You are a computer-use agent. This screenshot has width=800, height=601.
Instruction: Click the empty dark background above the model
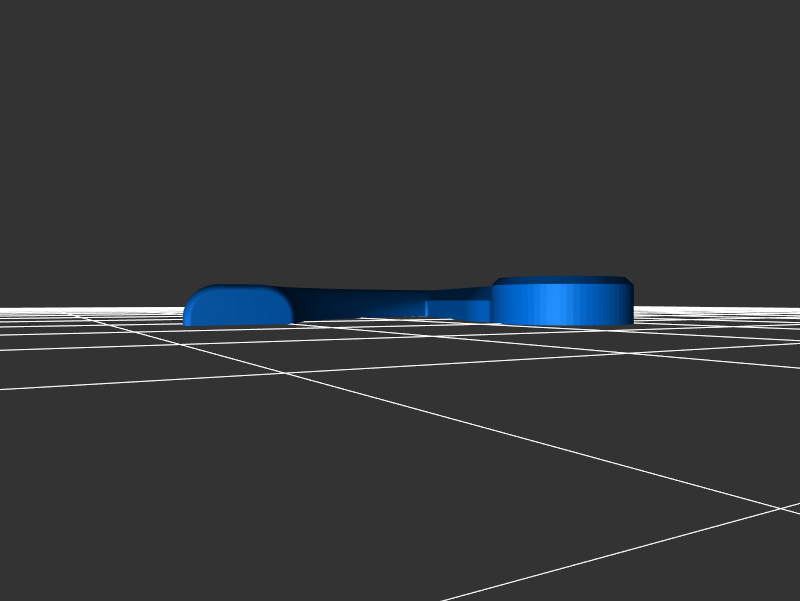click(x=400, y=150)
